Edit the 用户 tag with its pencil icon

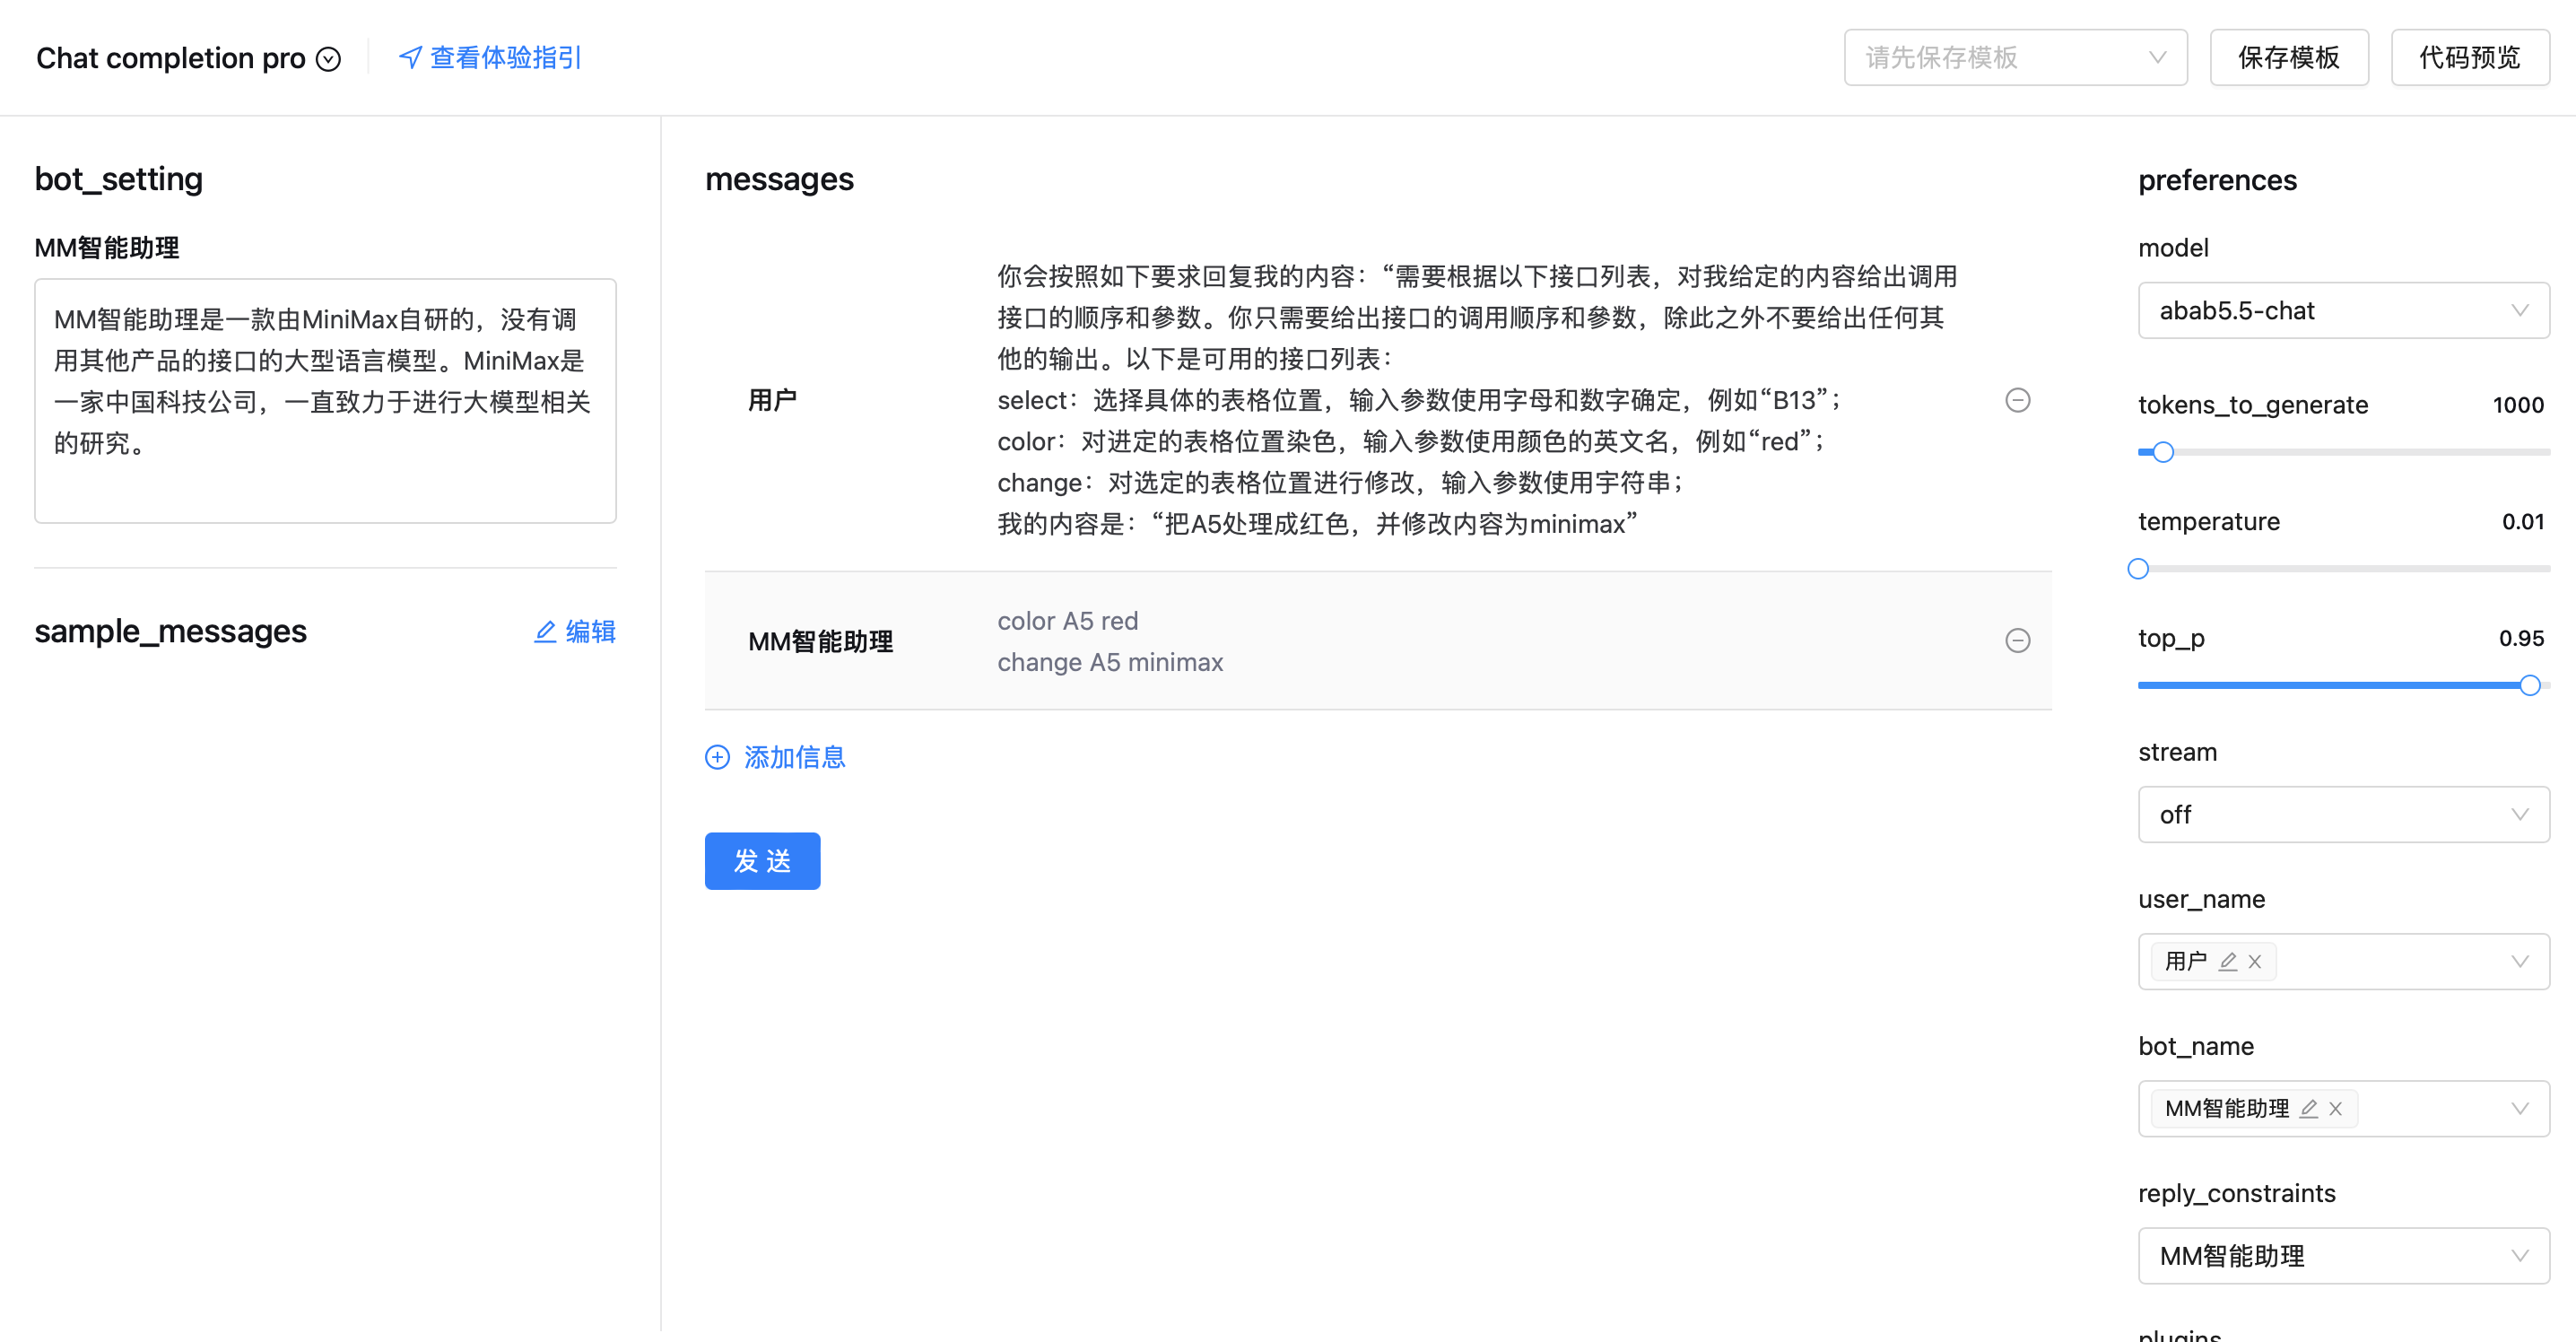[x=2227, y=961]
